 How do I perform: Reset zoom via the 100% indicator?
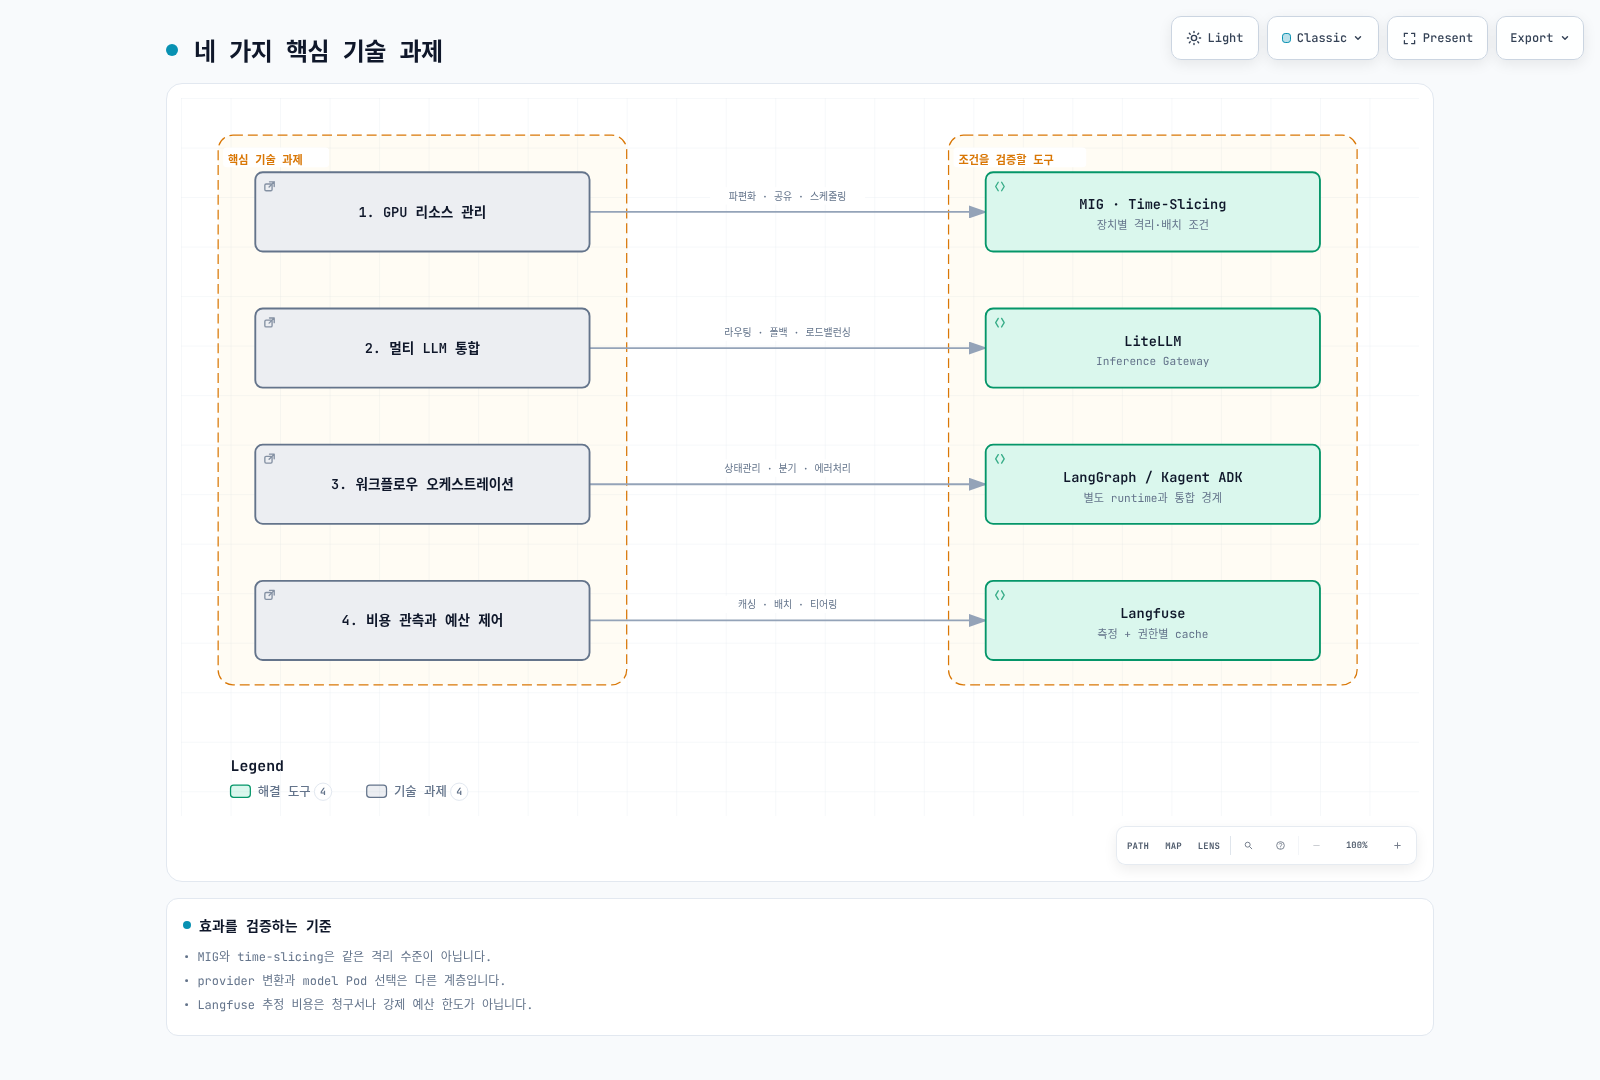coord(1357,846)
